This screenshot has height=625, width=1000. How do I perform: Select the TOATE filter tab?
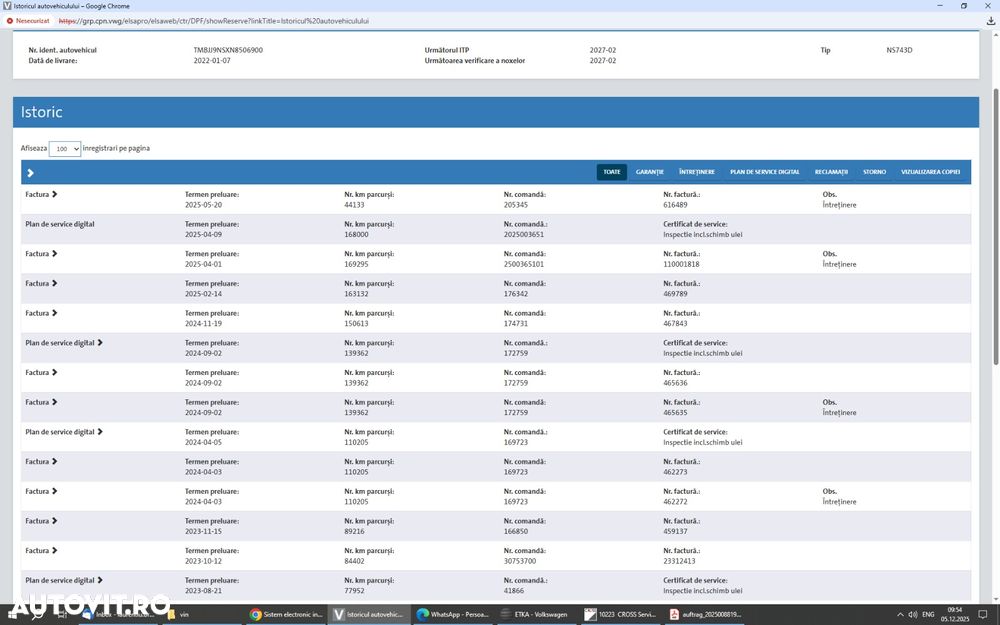(612, 172)
